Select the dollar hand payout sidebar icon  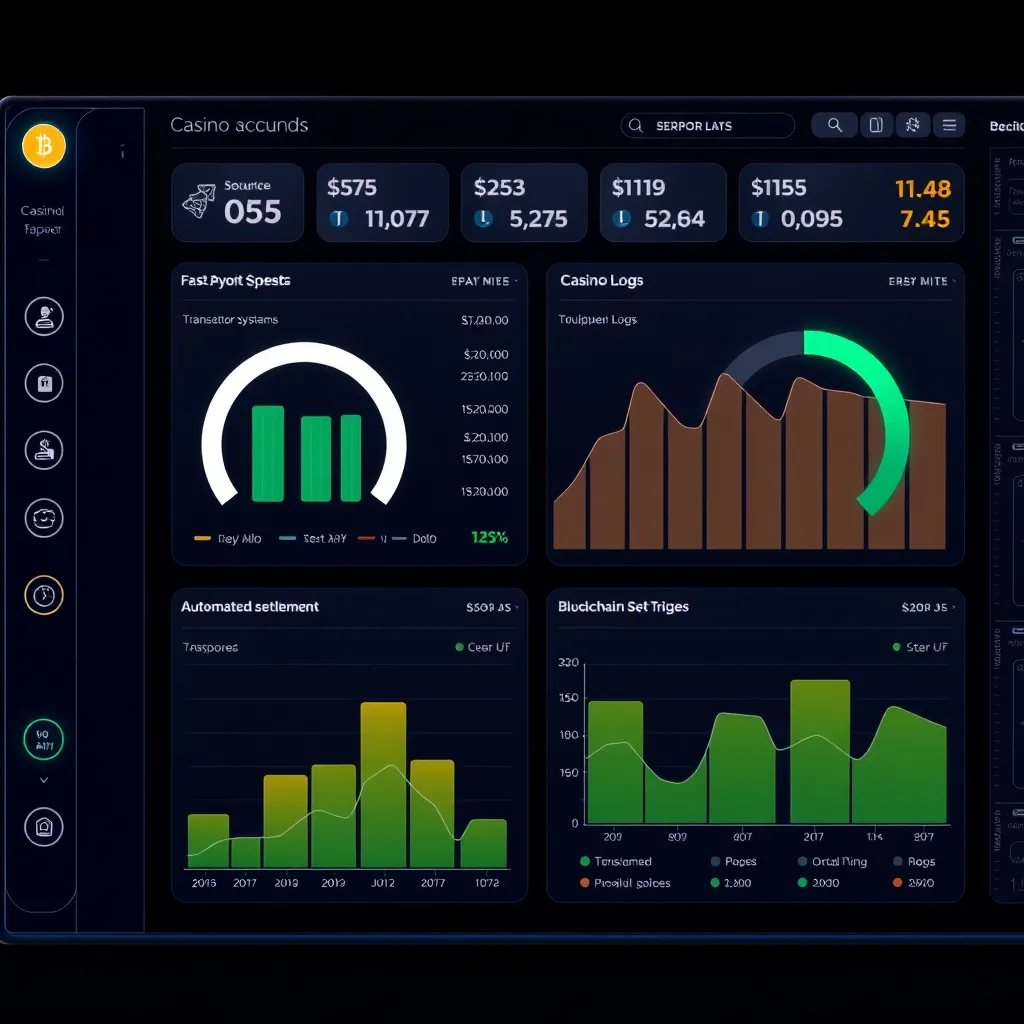click(x=43, y=450)
